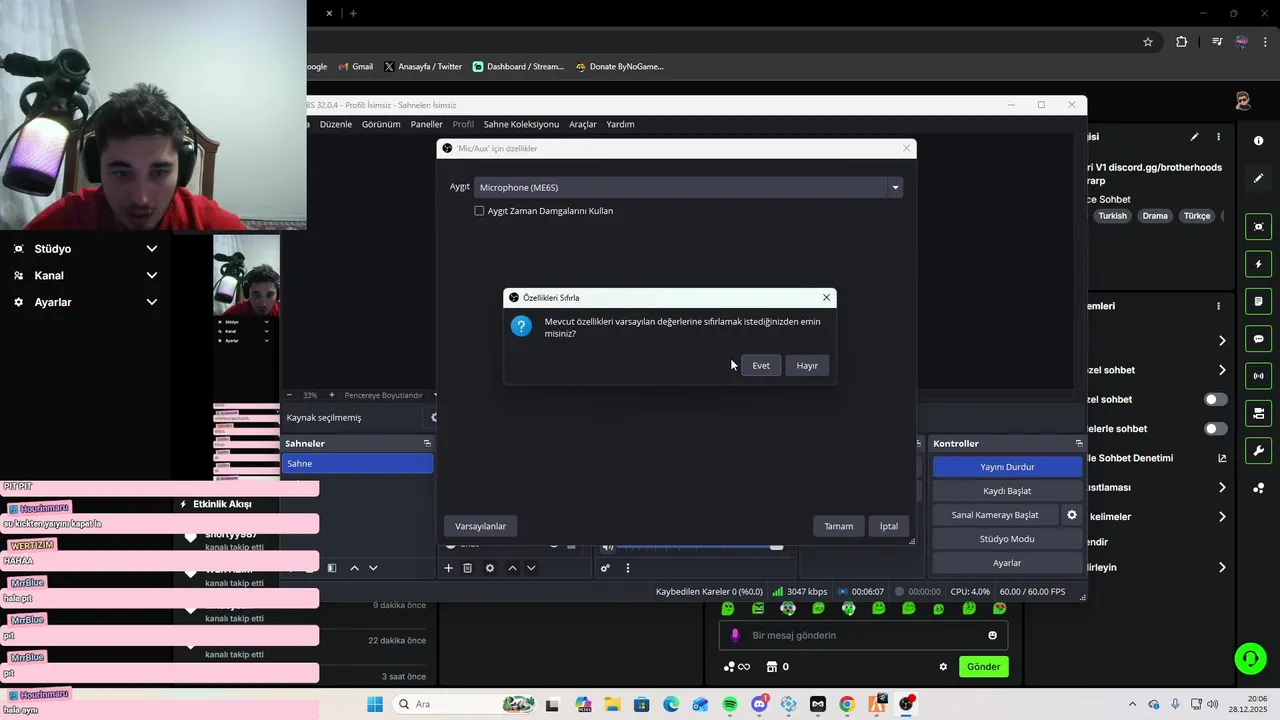Pop out the Kontroller dock
The width and height of the screenshot is (1280, 720).
click(1079, 443)
